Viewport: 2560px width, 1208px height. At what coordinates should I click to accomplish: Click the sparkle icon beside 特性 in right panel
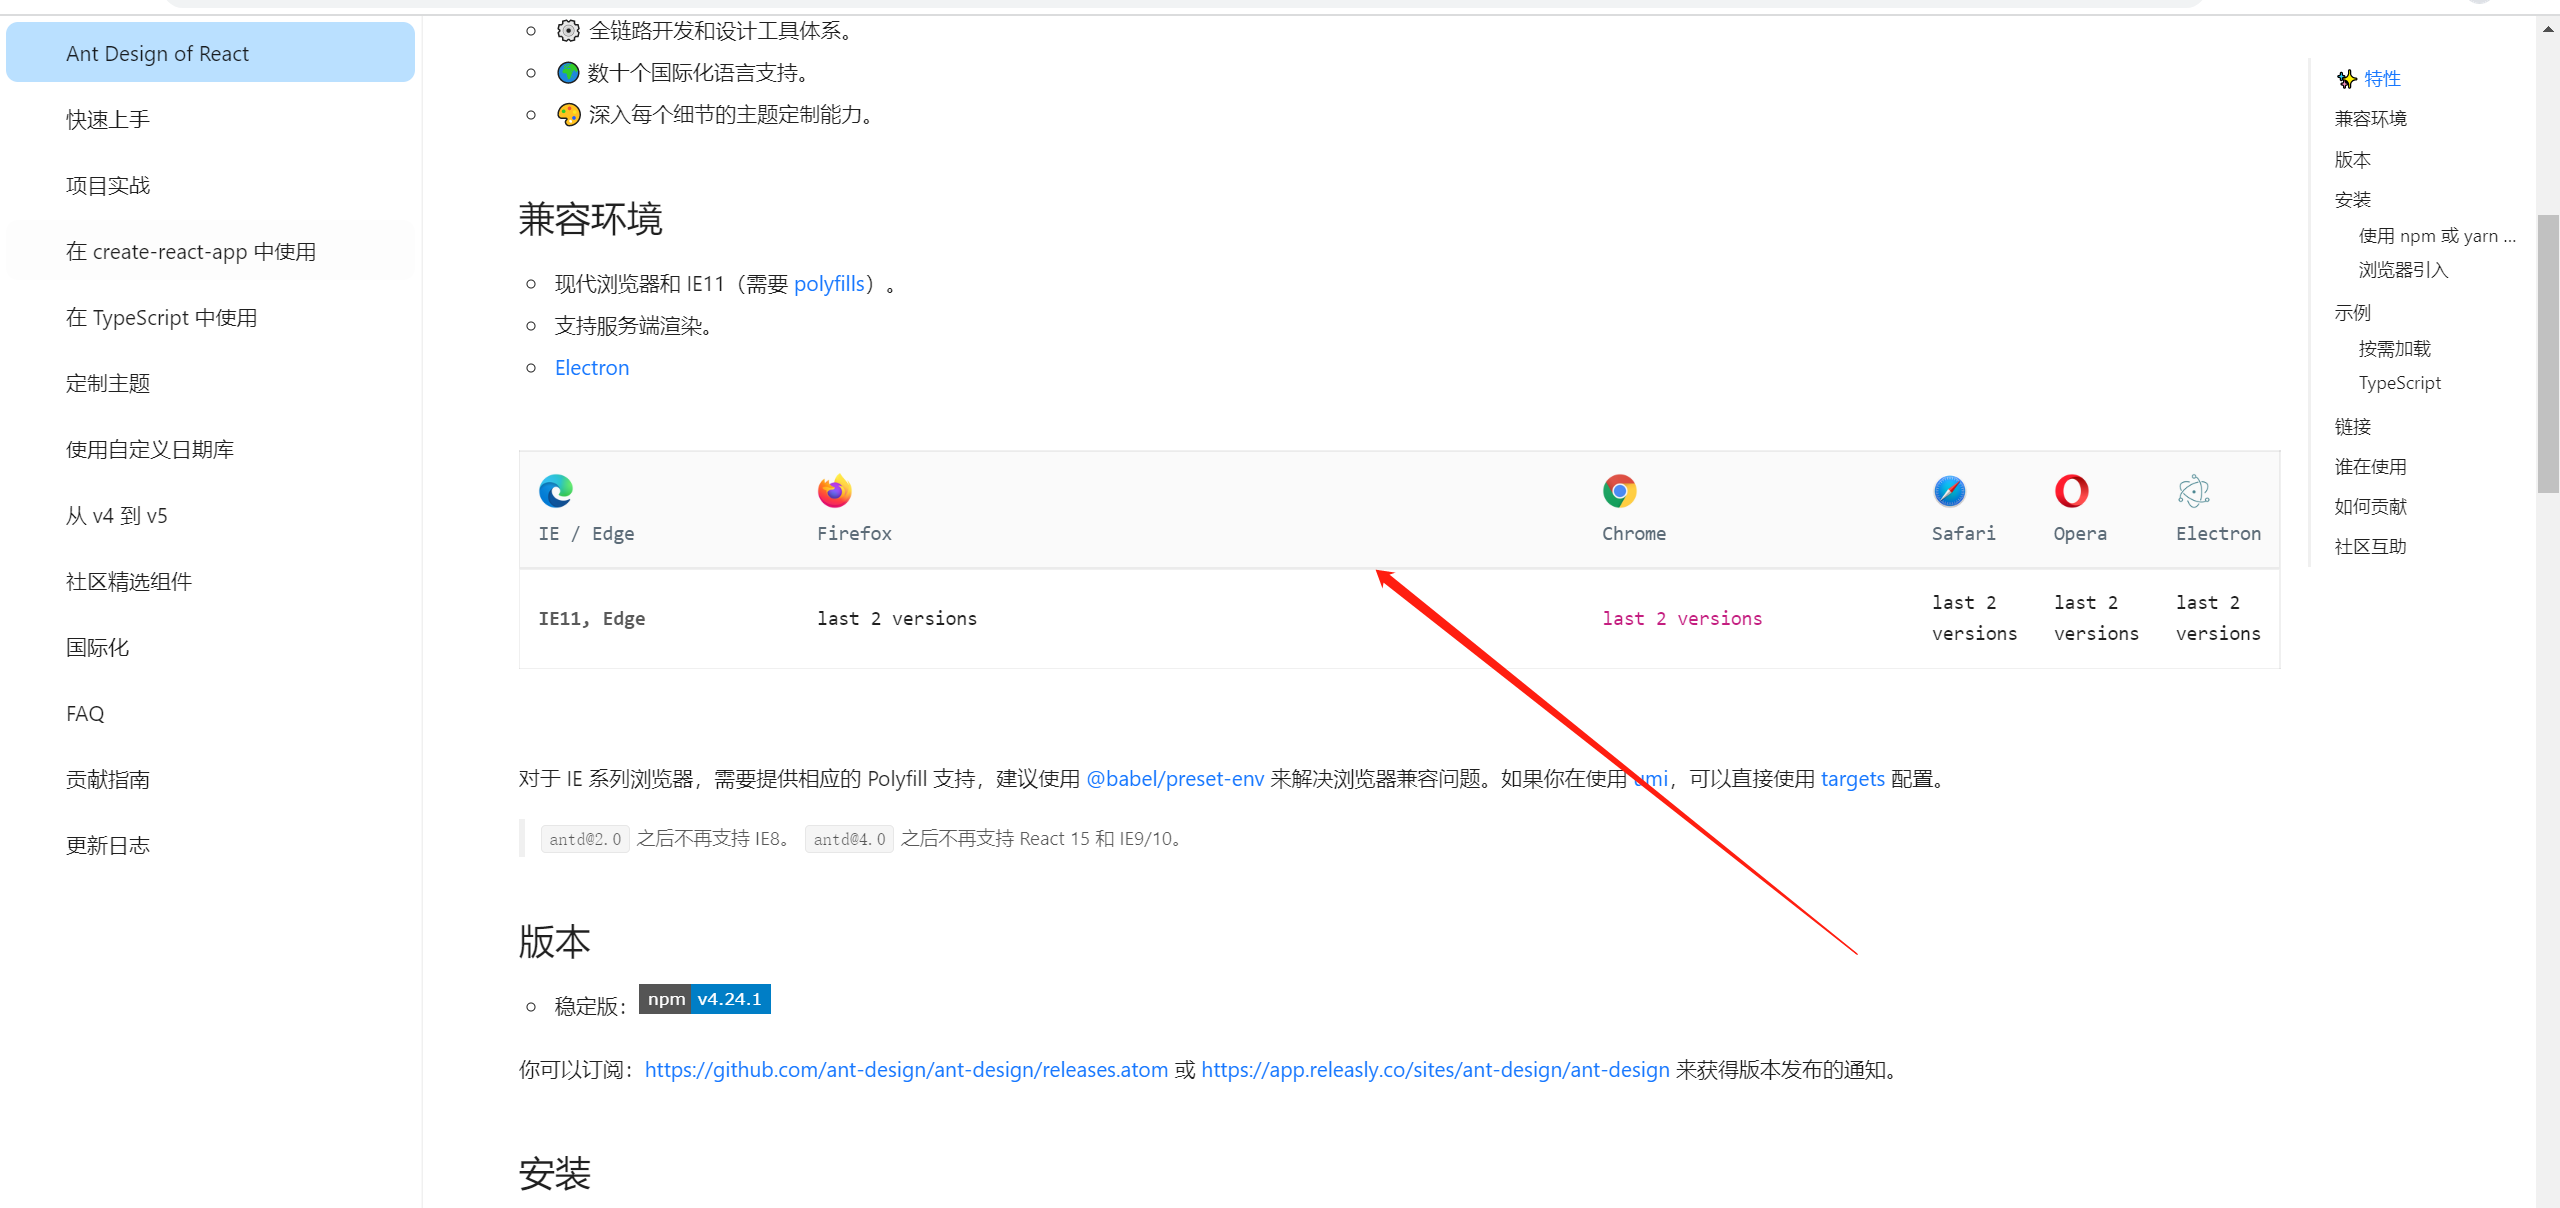tap(2347, 78)
